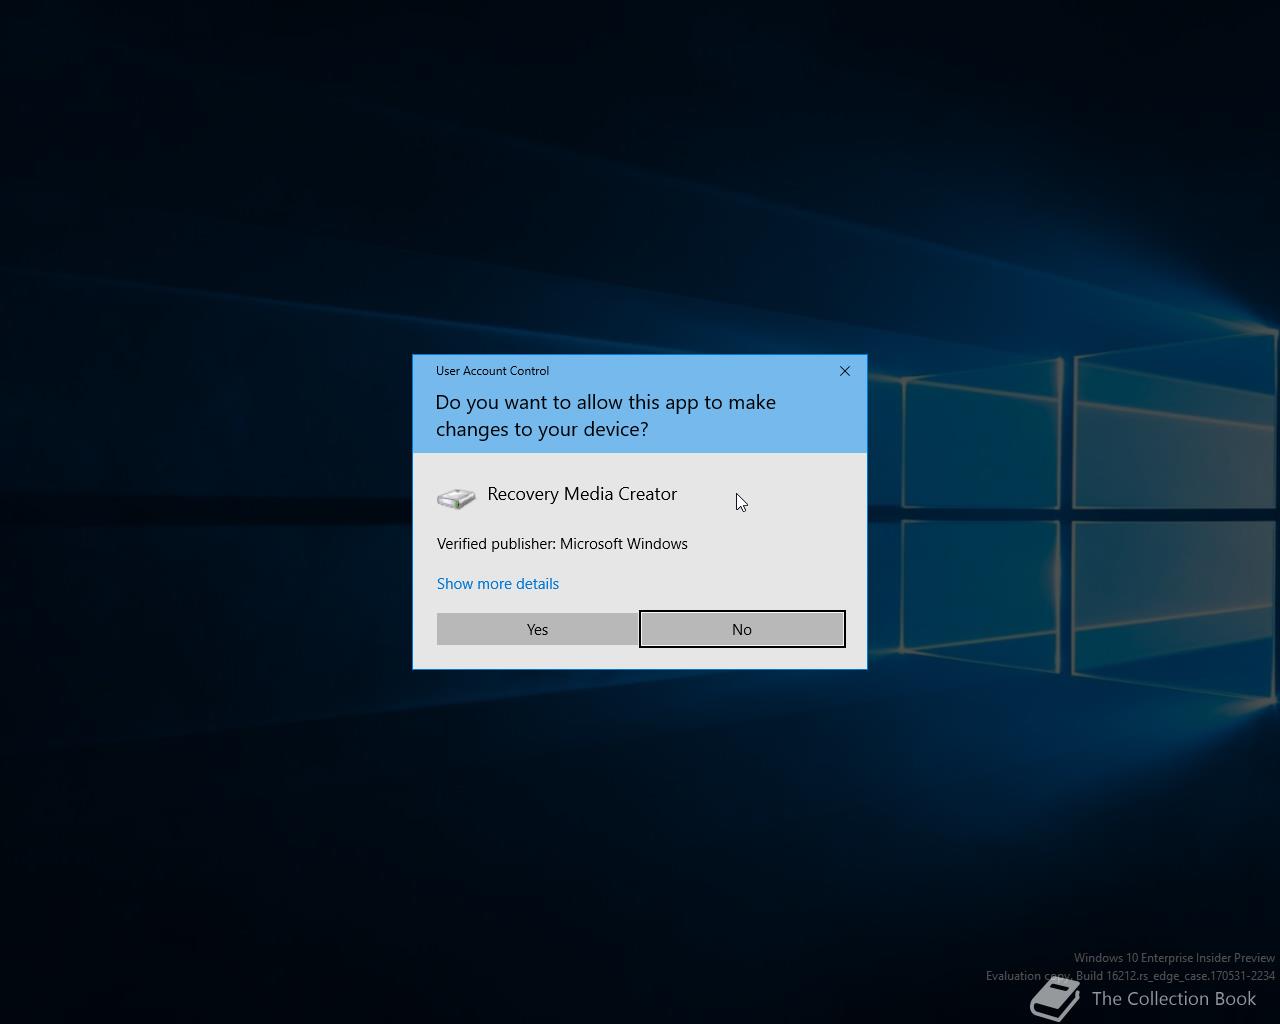Close the User Account Control dialog
Screen dimensions: 1280x1024
click(845, 371)
